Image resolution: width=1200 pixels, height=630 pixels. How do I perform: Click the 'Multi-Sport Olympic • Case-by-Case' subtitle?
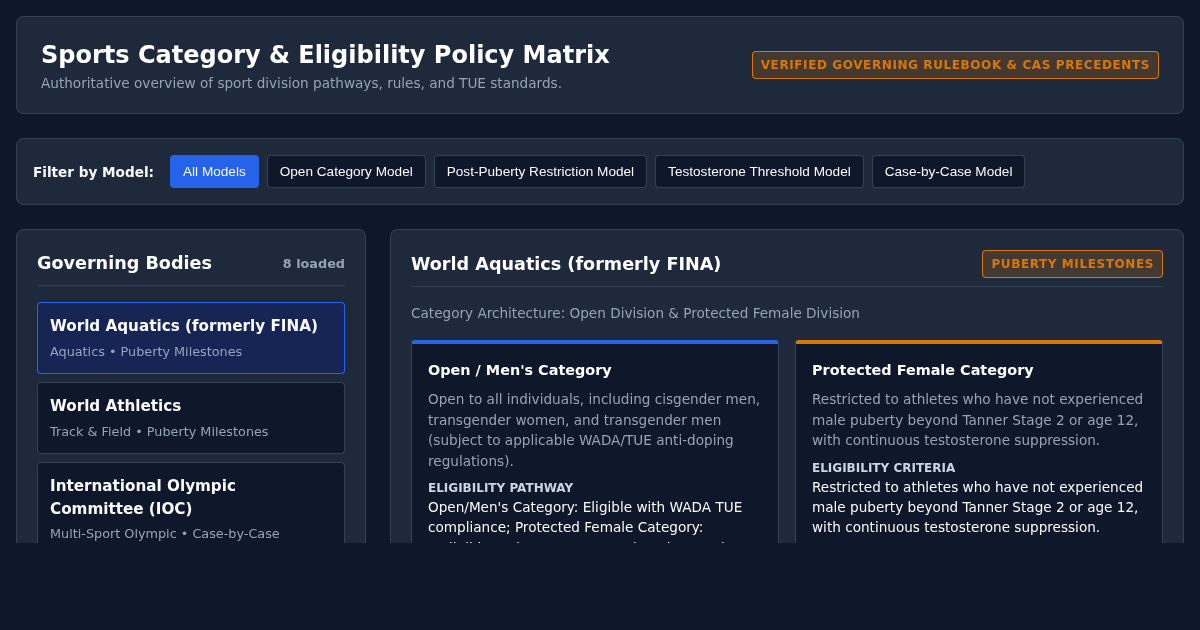pos(165,534)
